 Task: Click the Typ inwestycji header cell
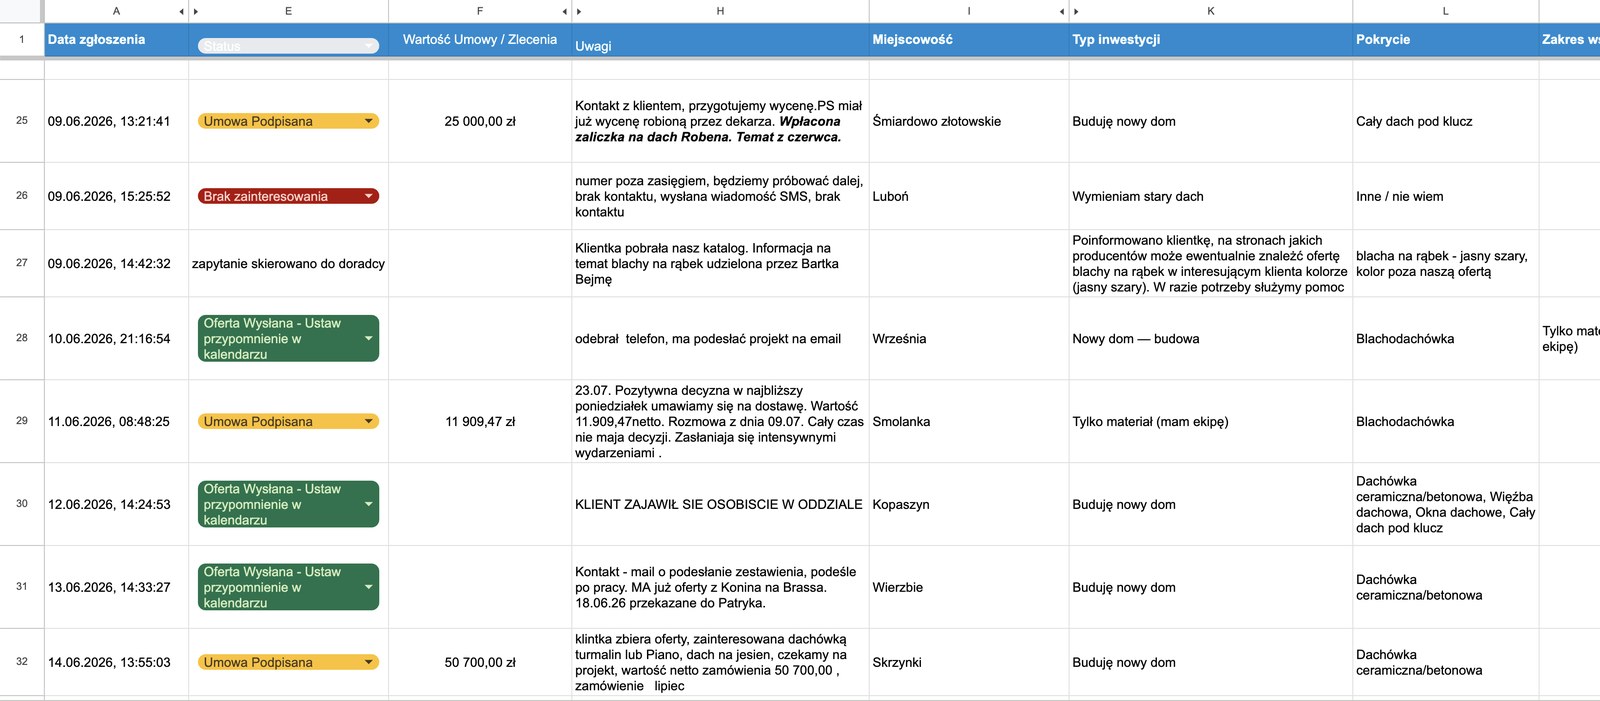(1211, 40)
